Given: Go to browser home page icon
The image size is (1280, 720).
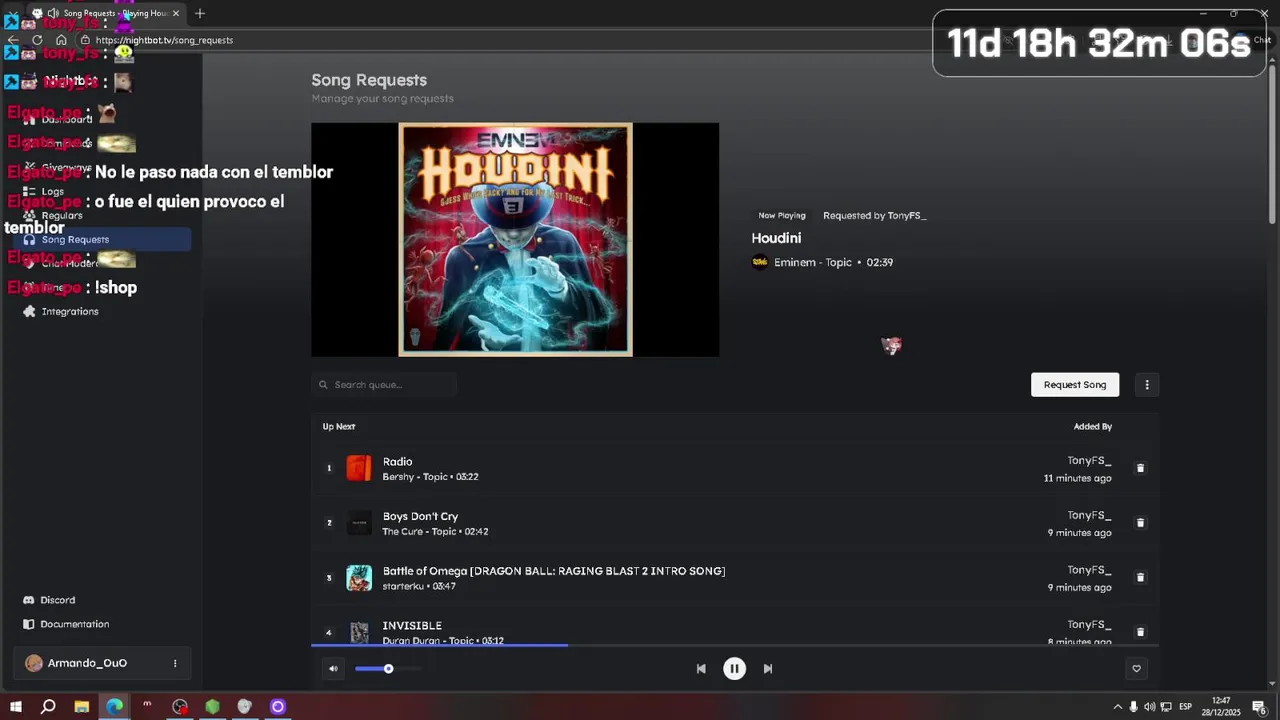Looking at the screenshot, I should pyautogui.click(x=61, y=40).
